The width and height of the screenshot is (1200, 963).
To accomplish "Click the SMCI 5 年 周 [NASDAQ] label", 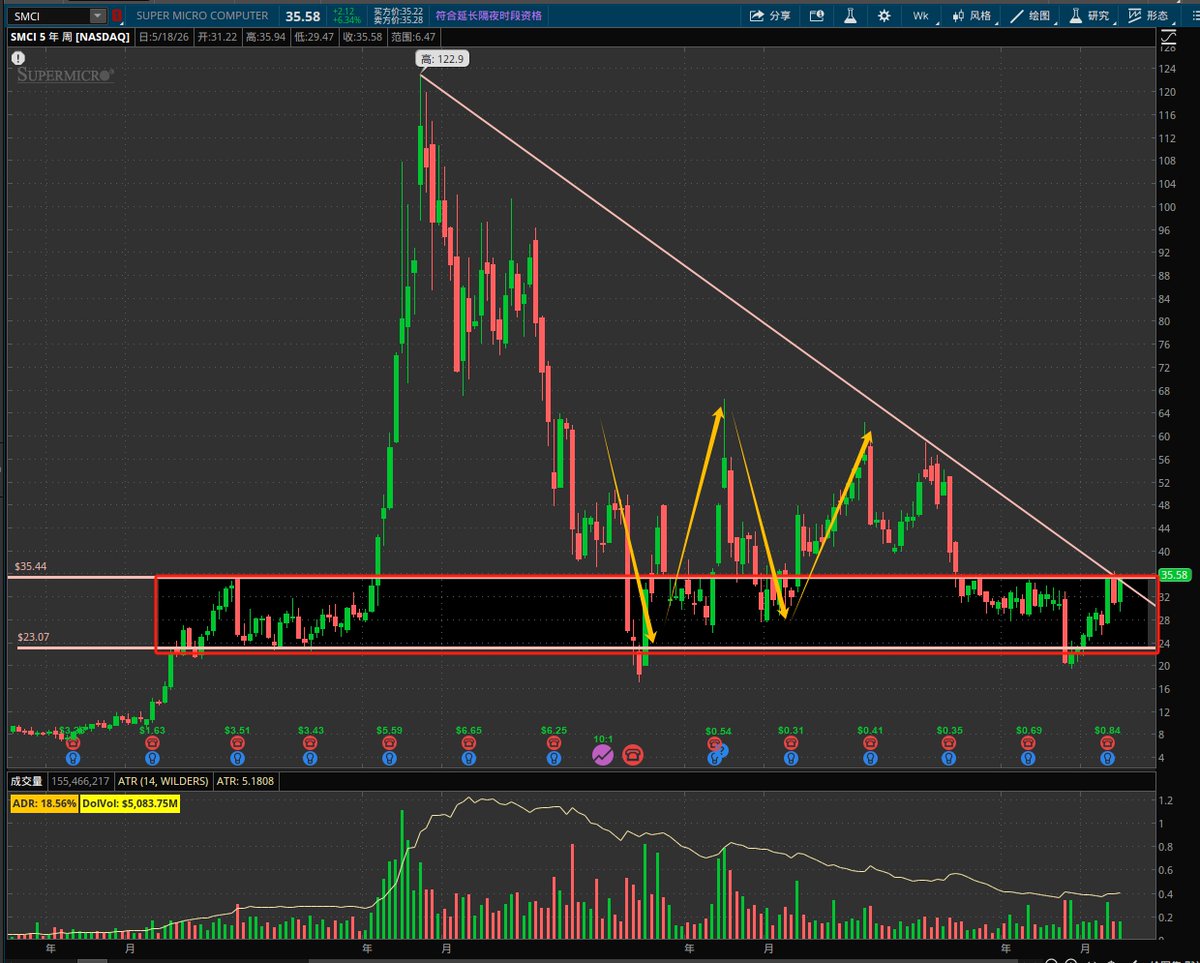I will pos(69,36).
